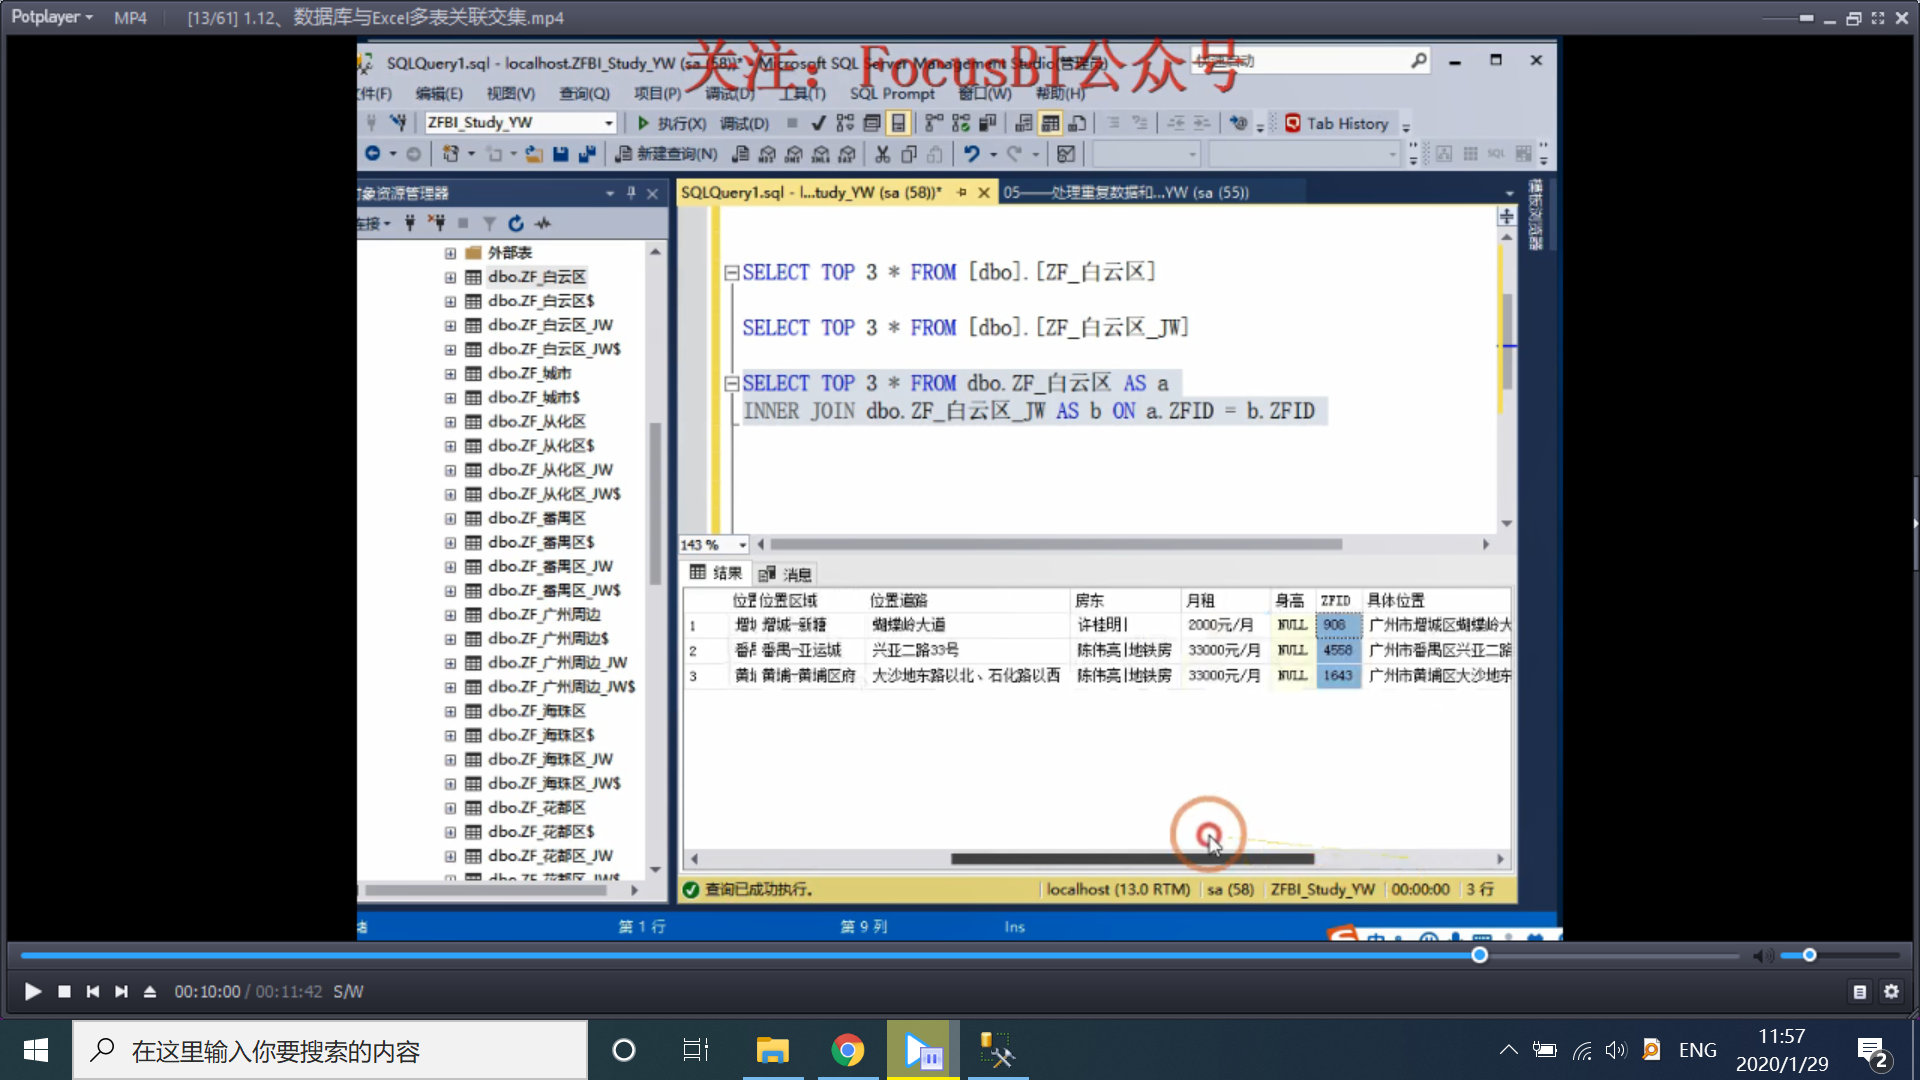Open PotPlayer settings gear
Viewport: 1920px width, 1080px height.
[x=1891, y=991]
